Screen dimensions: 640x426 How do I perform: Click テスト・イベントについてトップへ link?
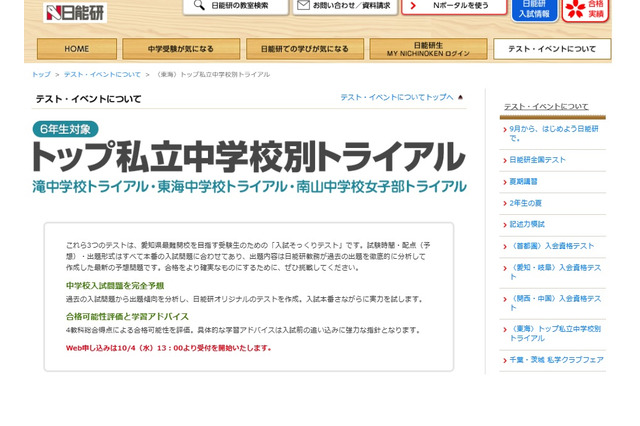click(397, 97)
